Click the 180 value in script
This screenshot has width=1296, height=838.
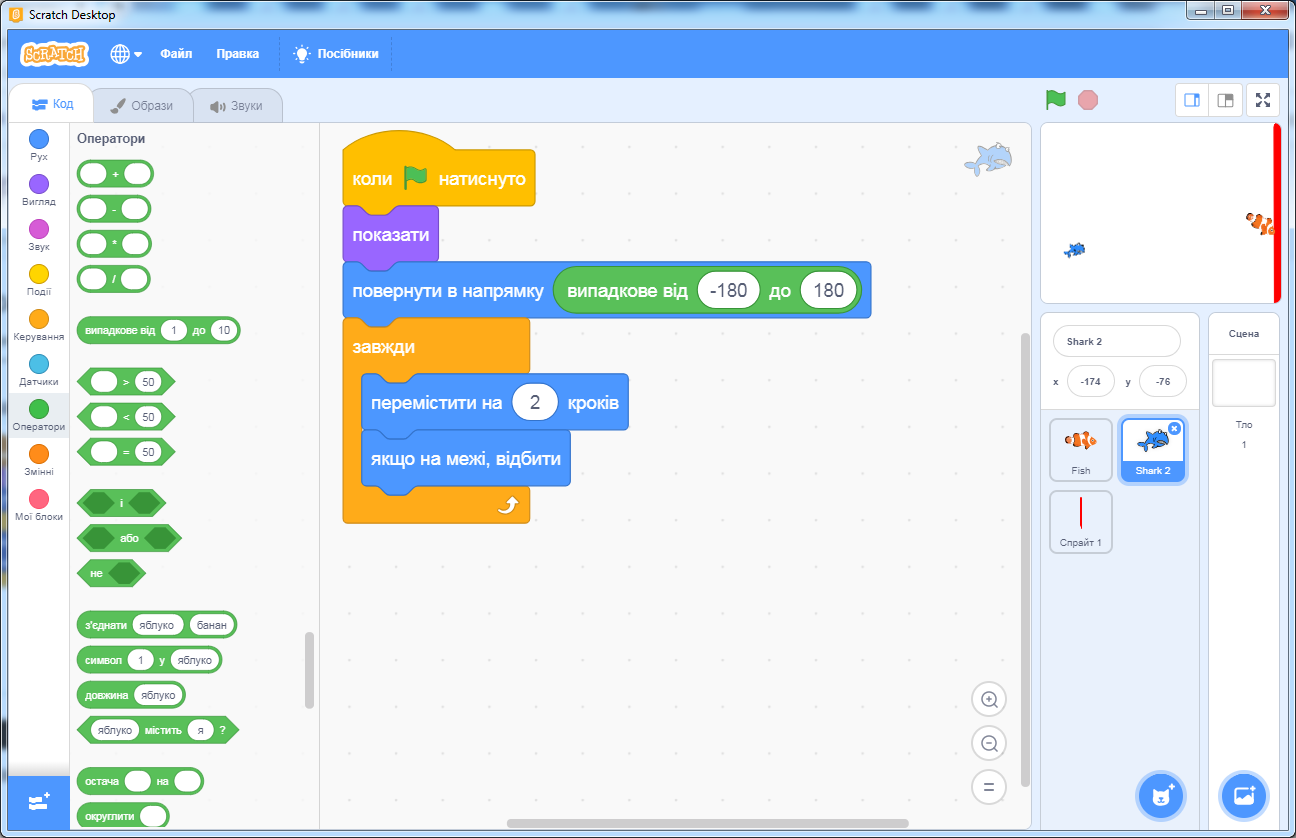click(x=830, y=291)
